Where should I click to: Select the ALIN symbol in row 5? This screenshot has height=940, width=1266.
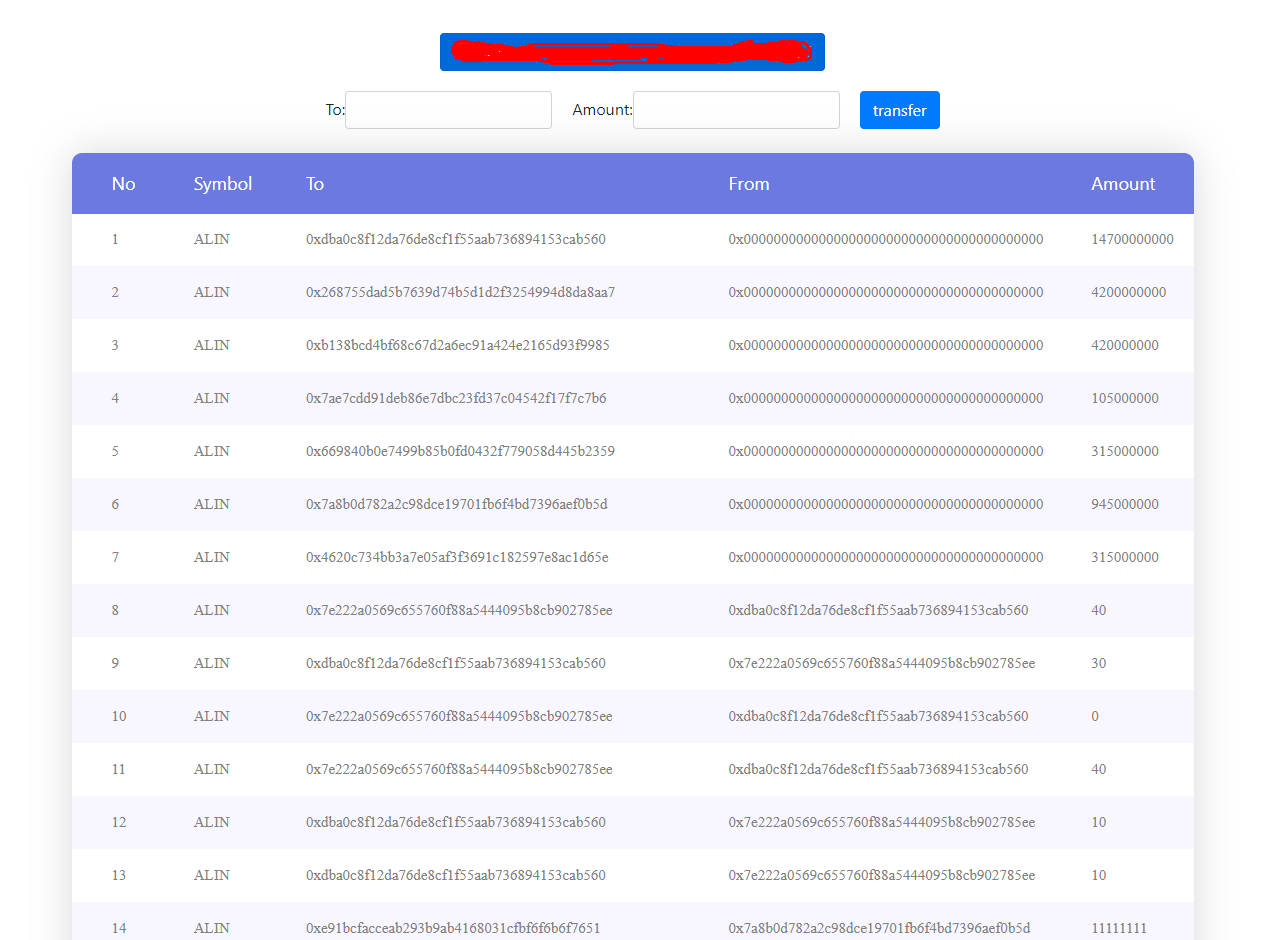[x=211, y=451]
